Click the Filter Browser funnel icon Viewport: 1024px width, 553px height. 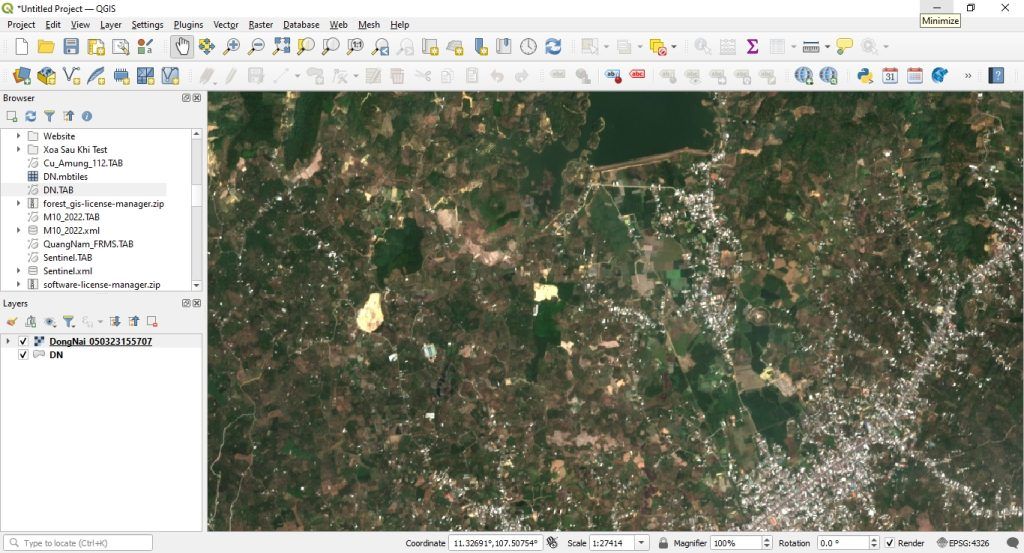coord(49,116)
